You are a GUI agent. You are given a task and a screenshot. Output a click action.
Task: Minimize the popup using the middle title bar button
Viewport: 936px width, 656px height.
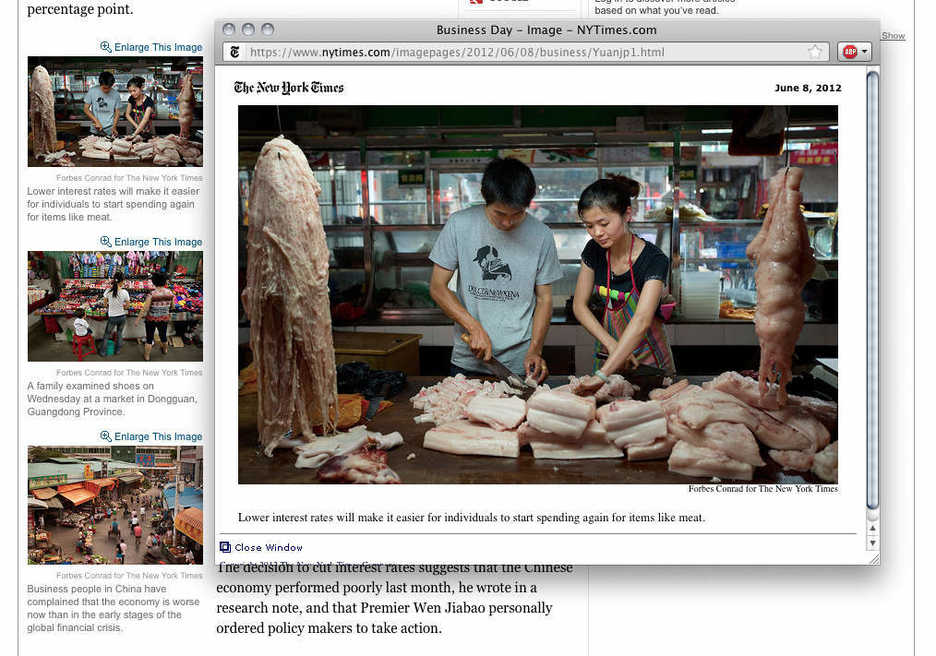pos(248,29)
